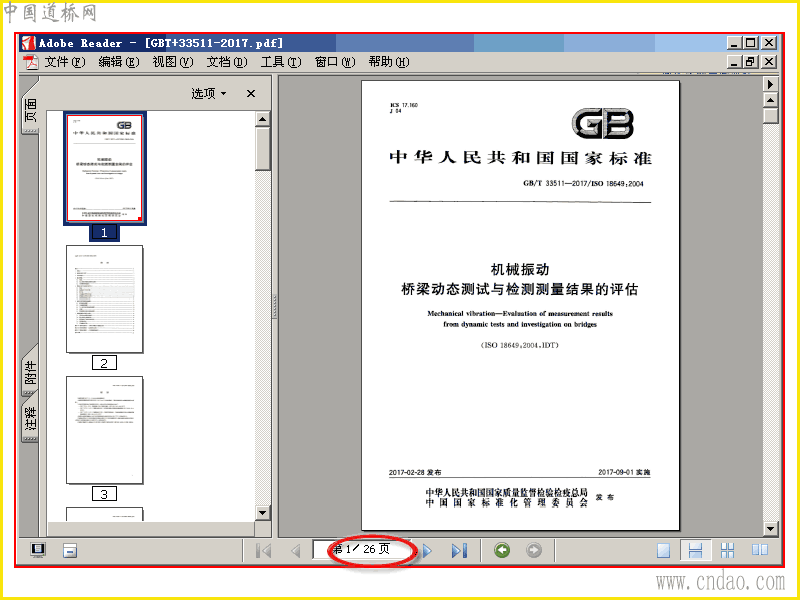This screenshot has height=600, width=800.
Task: Click the number 3 label under thumbnail
Action: coord(104,493)
